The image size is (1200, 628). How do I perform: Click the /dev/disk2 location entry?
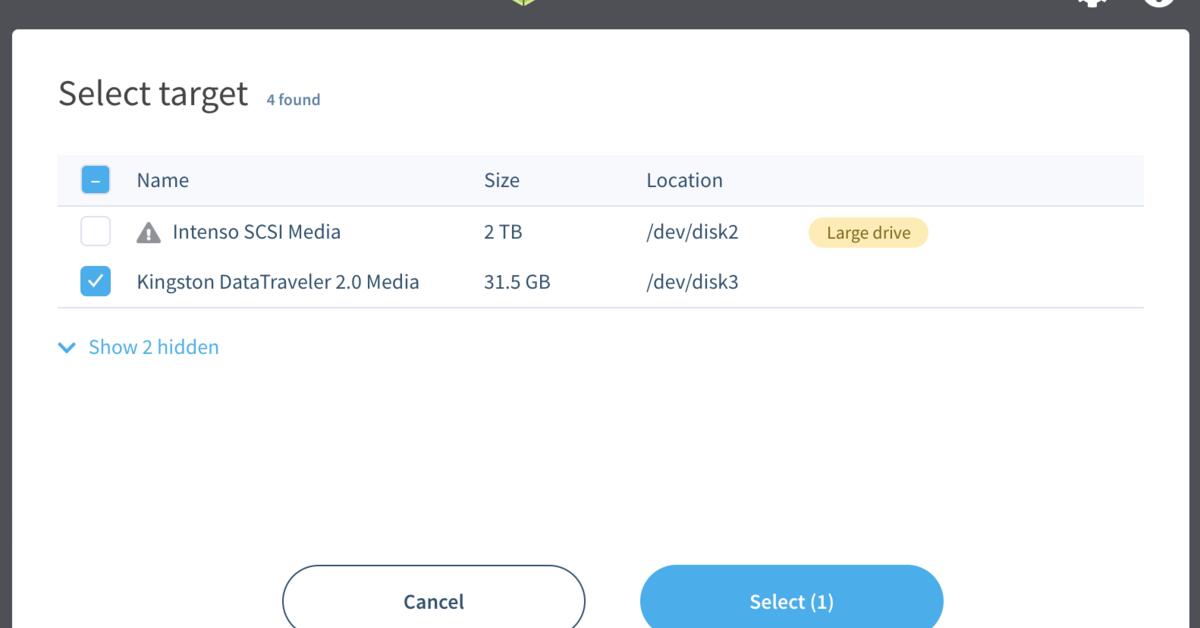pyautogui.click(x=692, y=232)
